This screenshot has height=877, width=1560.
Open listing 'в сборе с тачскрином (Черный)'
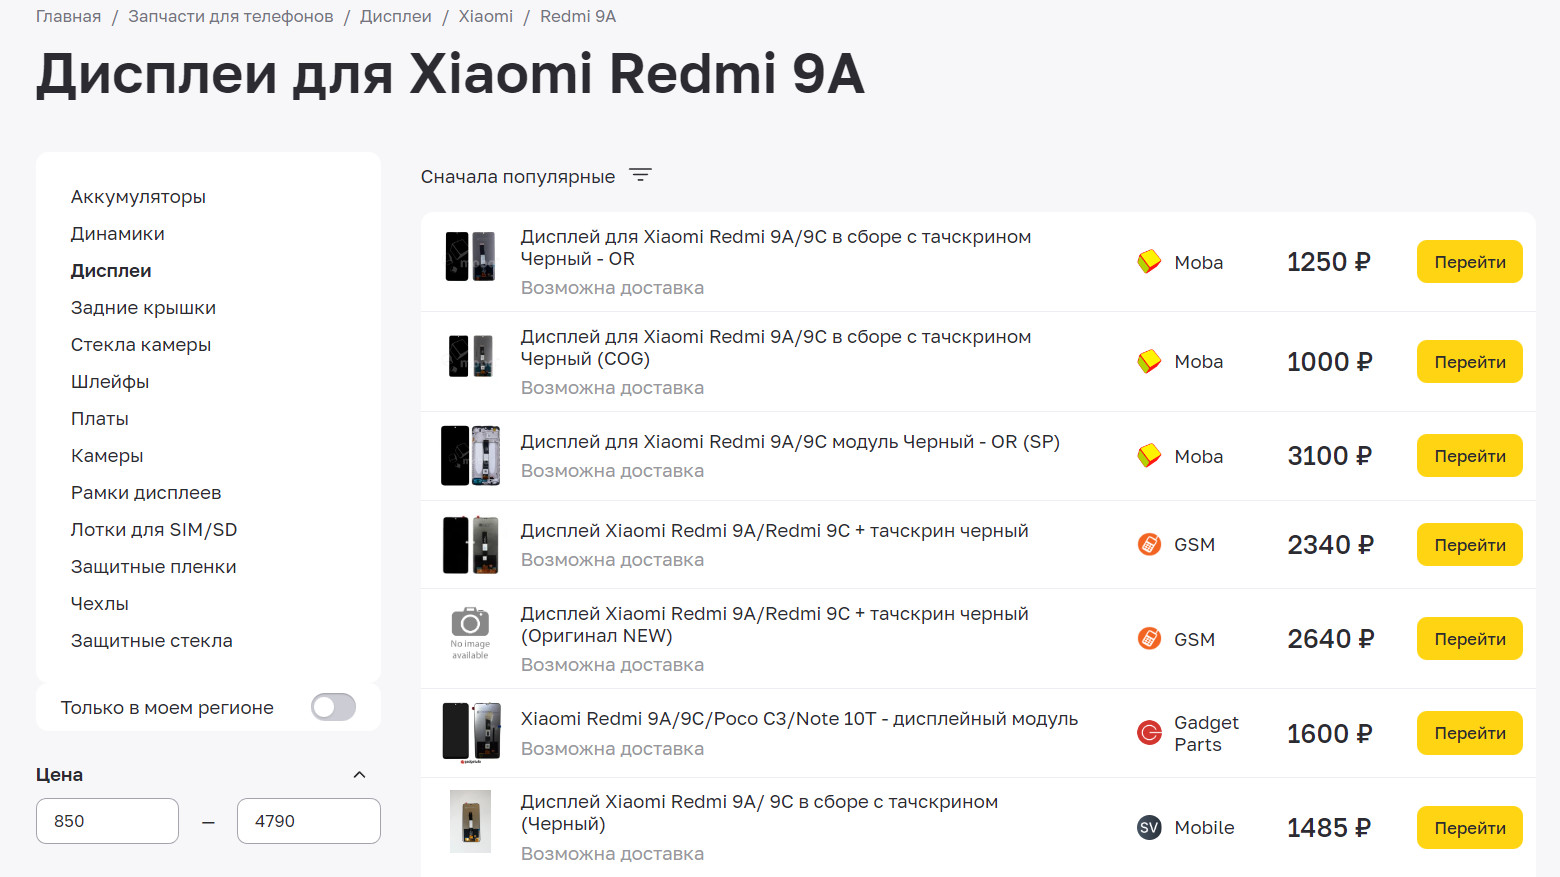(759, 813)
